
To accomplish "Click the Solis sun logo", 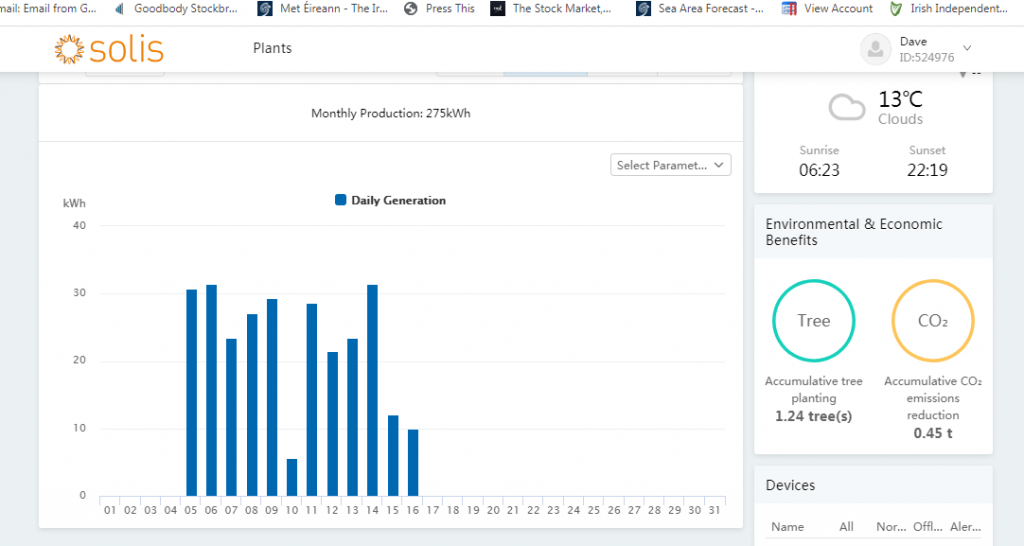I will point(70,48).
